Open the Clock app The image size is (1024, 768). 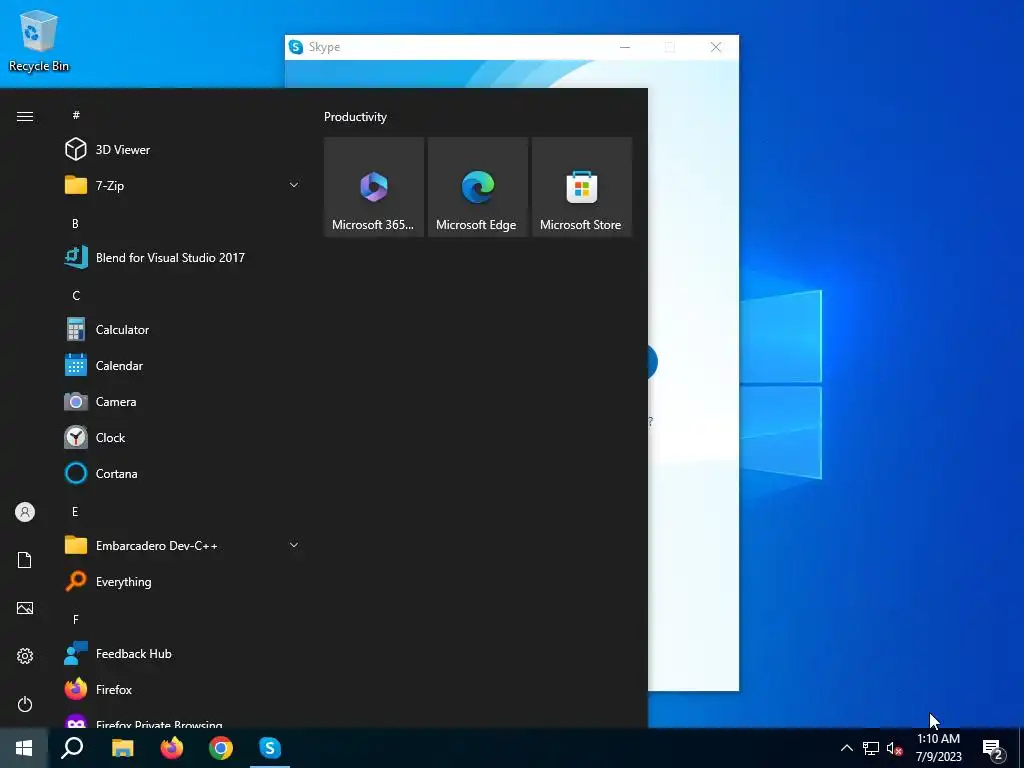(x=183, y=438)
